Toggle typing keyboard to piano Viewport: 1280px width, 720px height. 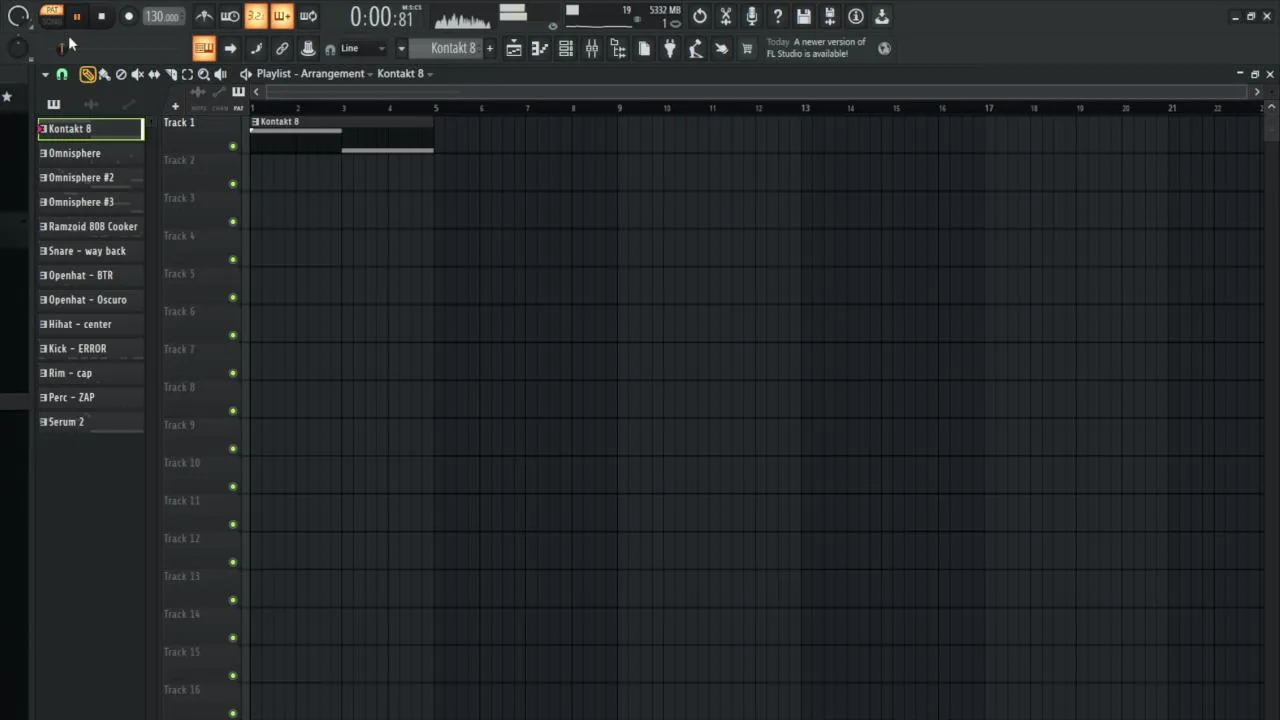click(x=203, y=48)
